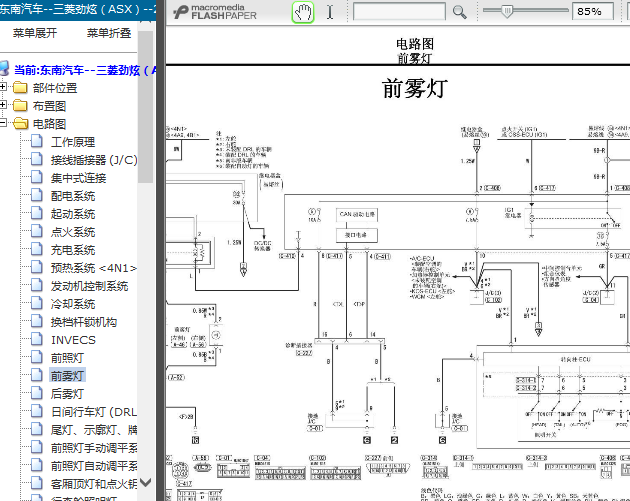The width and height of the screenshot is (630, 501).
Task: Click the document icon beside 换档杆锁机构
Action: point(37,321)
